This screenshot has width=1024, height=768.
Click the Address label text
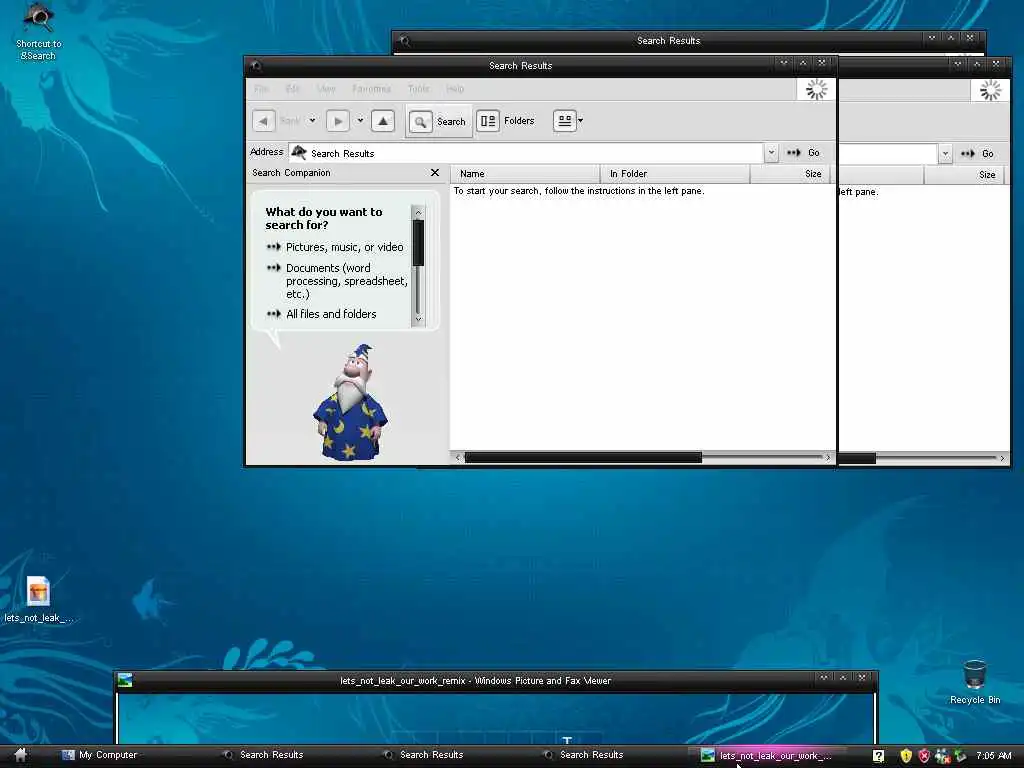point(266,152)
